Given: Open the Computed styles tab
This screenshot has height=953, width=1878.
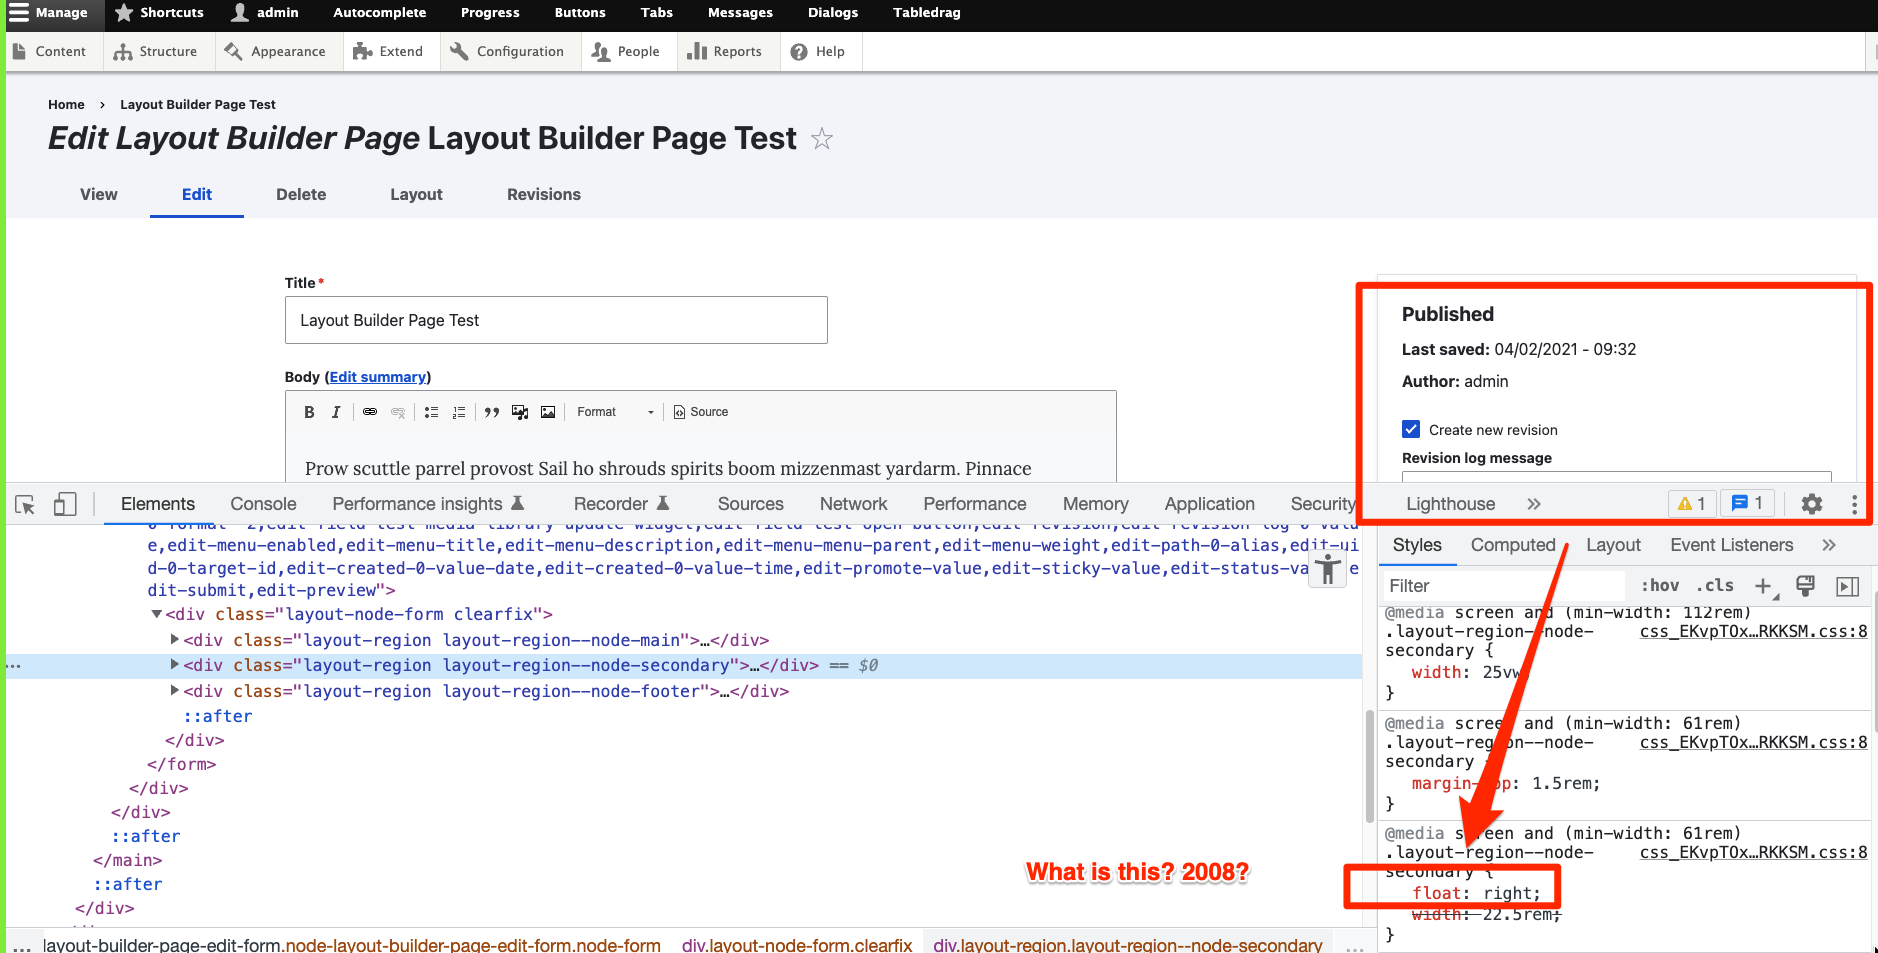Looking at the screenshot, I should tap(1512, 545).
